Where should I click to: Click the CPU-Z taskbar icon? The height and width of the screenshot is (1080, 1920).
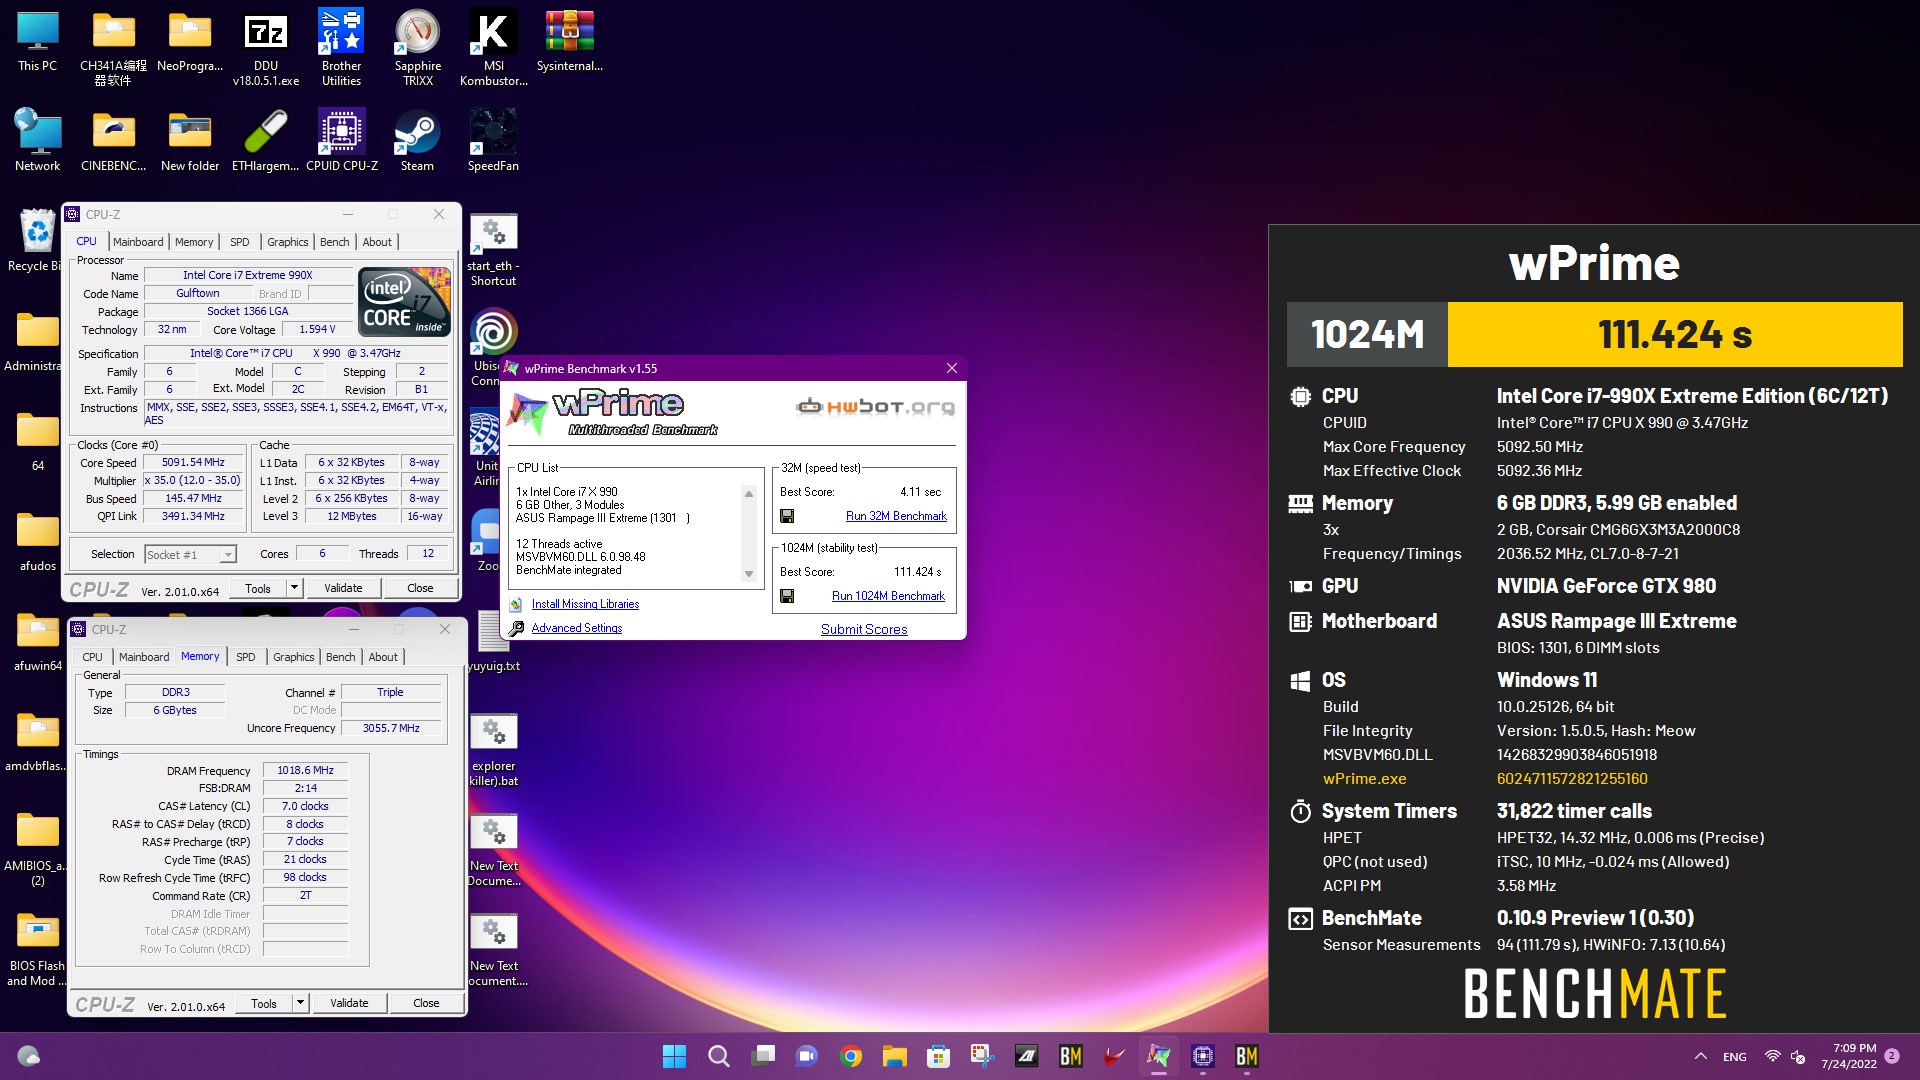click(1202, 1056)
